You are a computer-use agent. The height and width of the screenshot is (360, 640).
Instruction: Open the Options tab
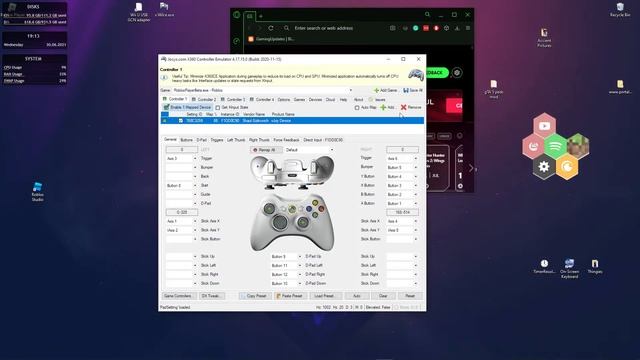tap(284, 100)
